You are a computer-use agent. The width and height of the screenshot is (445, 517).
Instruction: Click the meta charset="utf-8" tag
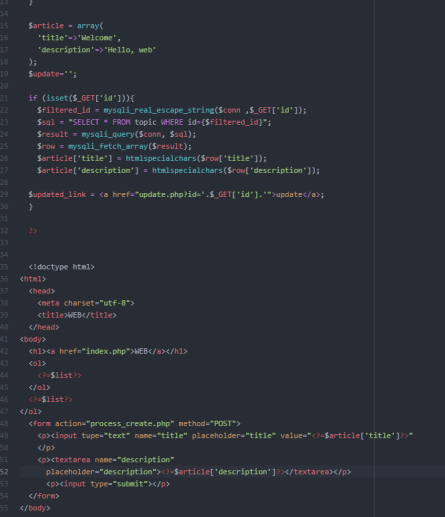pyautogui.click(x=86, y=303)
